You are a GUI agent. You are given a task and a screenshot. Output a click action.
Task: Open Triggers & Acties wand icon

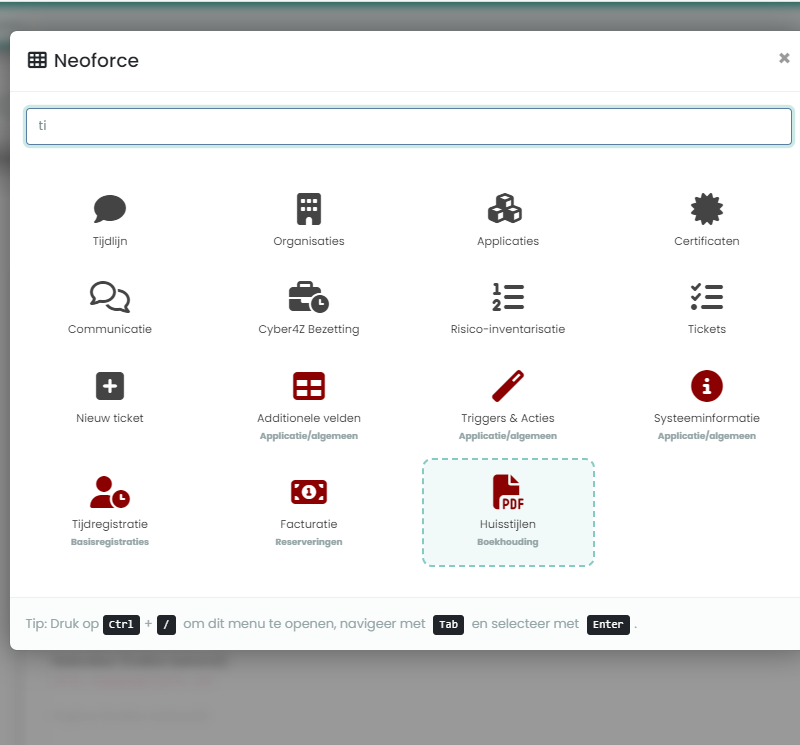pyautogui.click(x=507, y=386)
